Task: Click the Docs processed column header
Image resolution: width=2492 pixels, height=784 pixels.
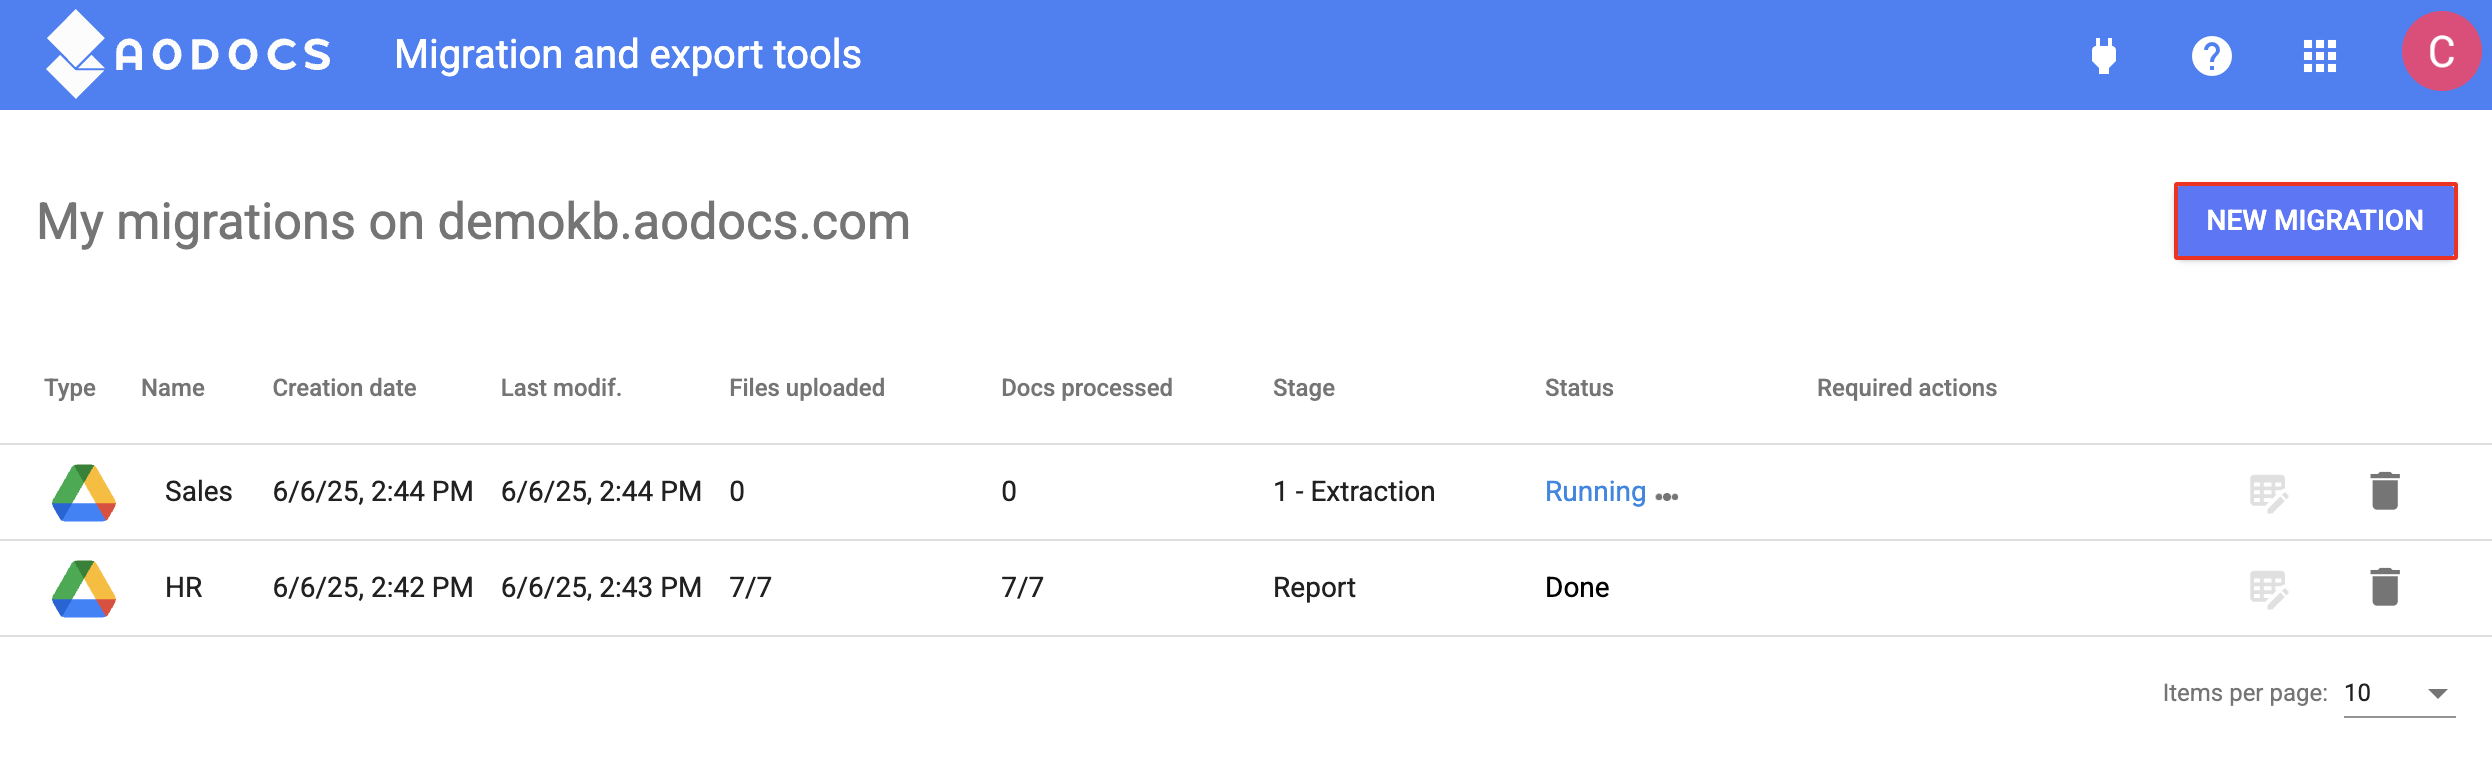Action: (1087, 388)
